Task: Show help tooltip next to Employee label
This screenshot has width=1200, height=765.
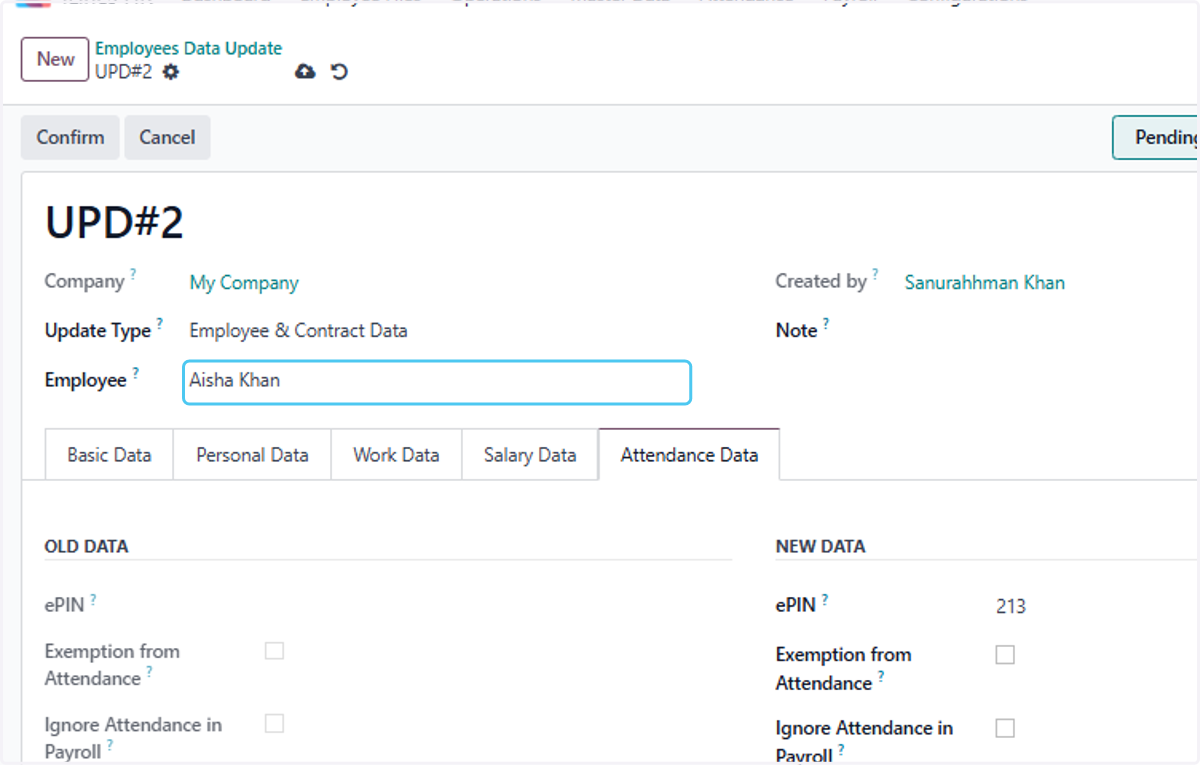Action: click(x=135, y=373)
